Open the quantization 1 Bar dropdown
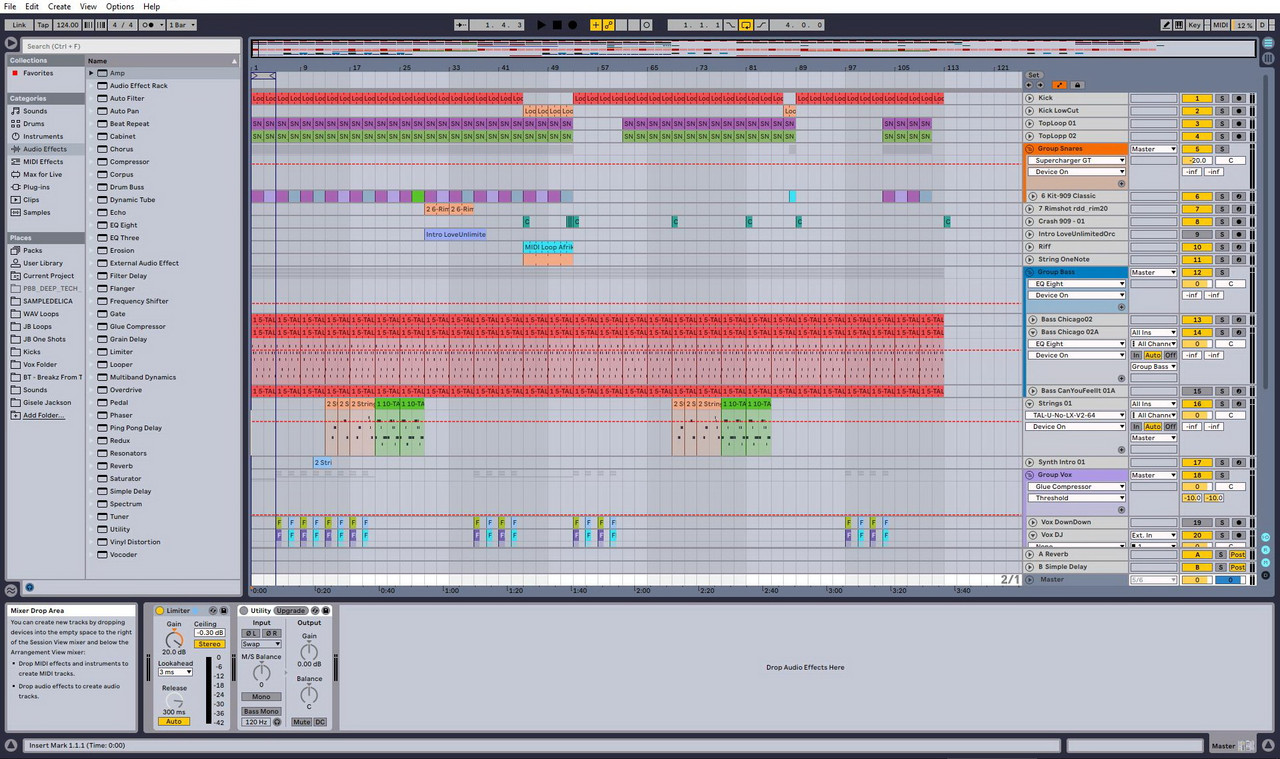This screenshot has width=1280, height=759. pos(181,24)
